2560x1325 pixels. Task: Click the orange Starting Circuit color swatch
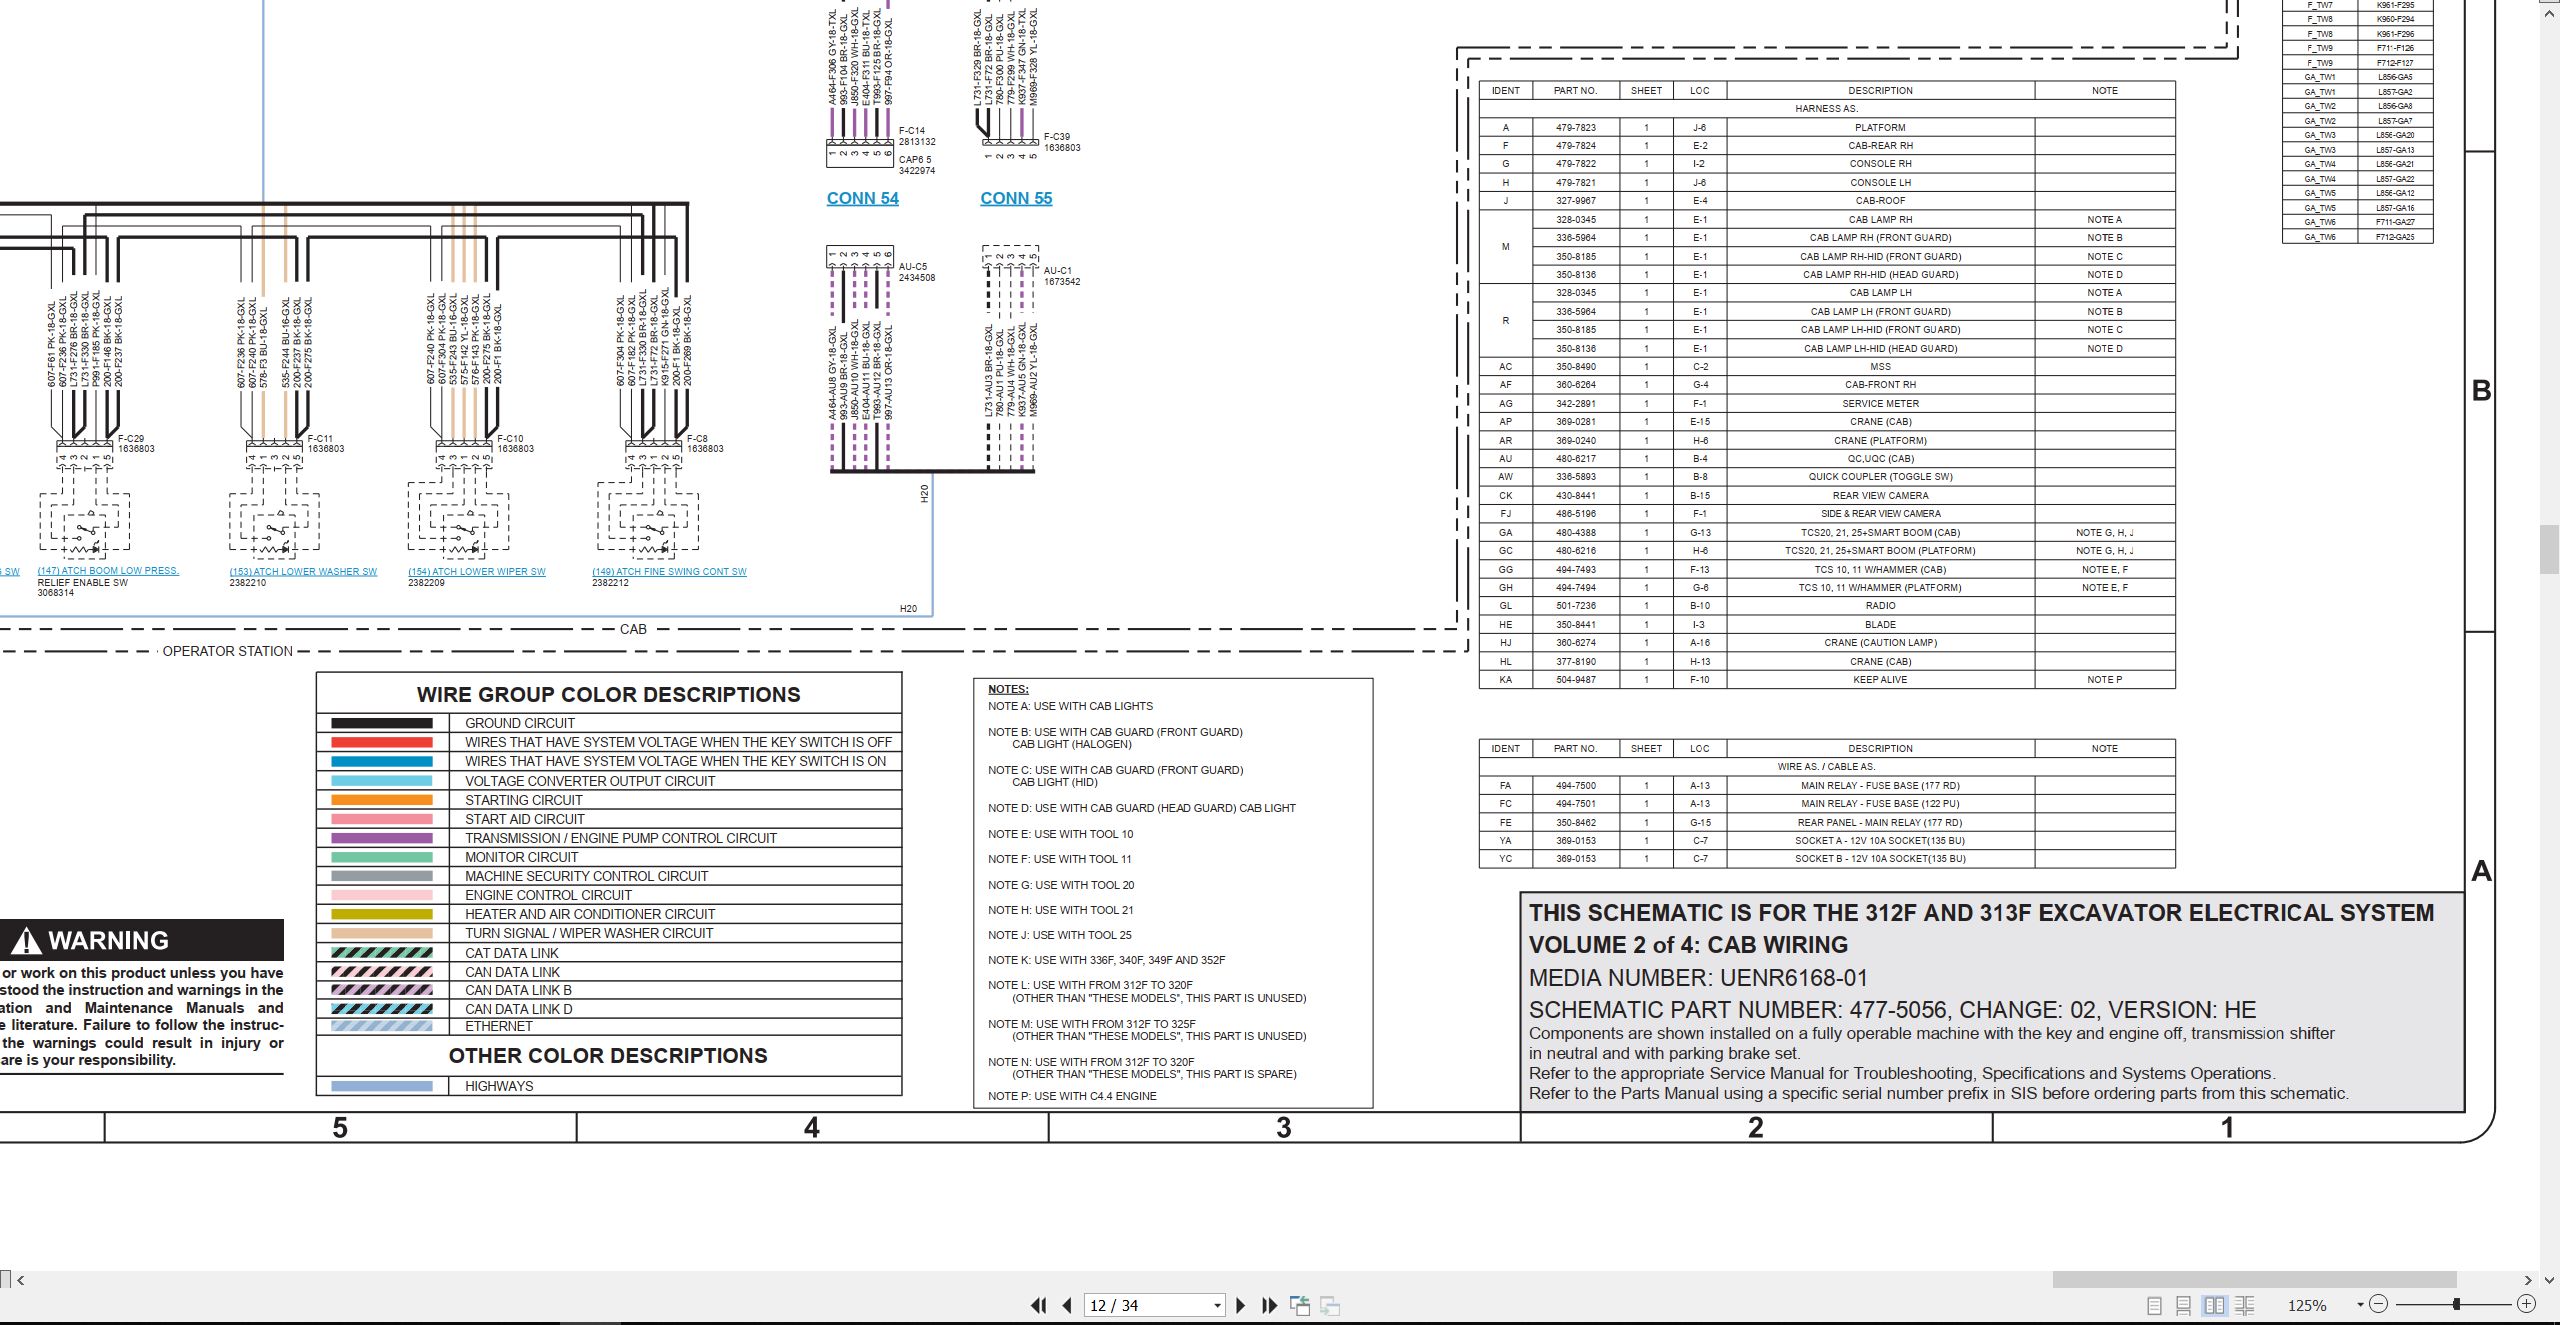coord(382,800)
